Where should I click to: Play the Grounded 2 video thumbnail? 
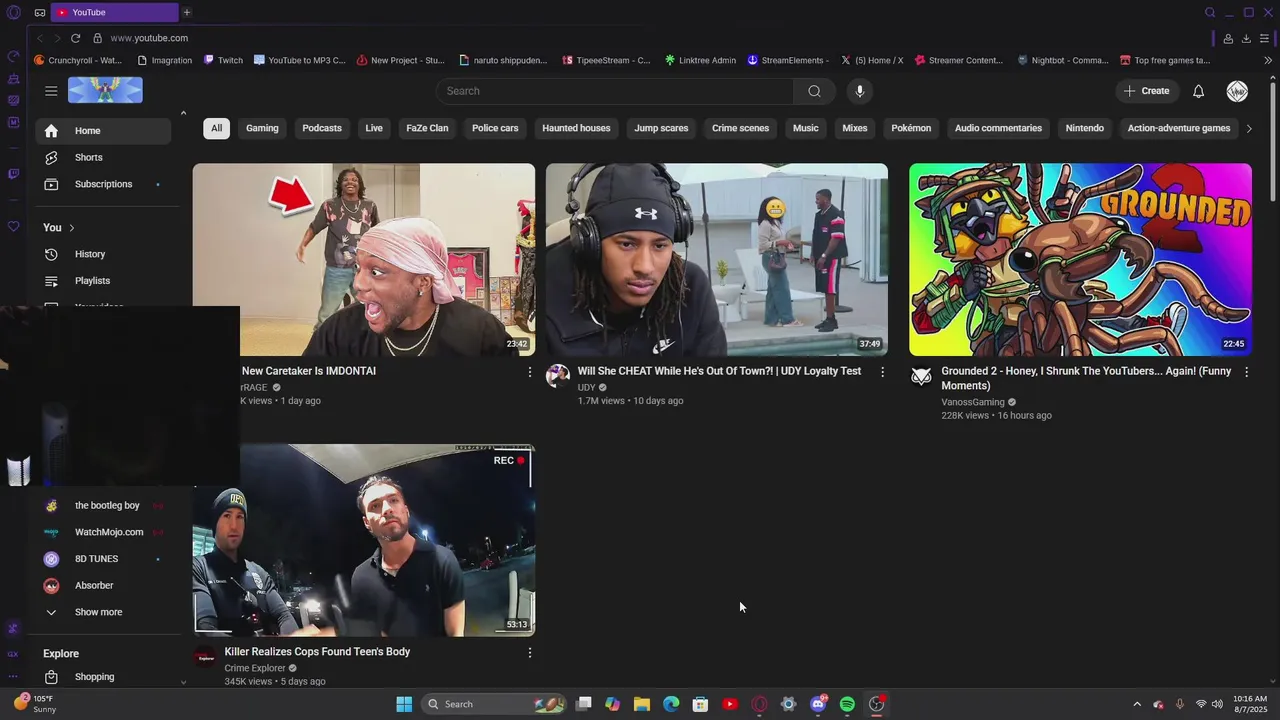tap(1080, 260)
